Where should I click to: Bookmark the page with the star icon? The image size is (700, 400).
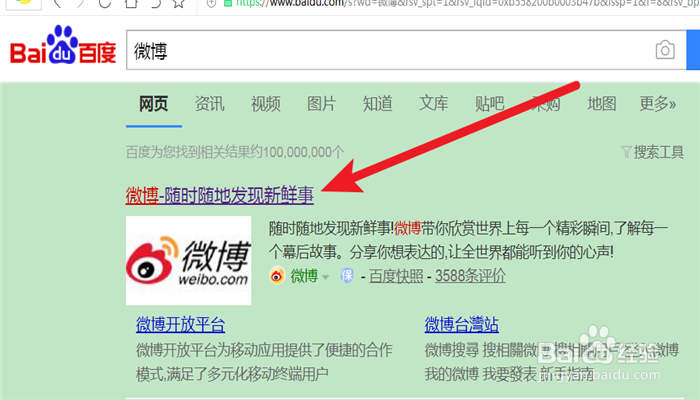179,4
